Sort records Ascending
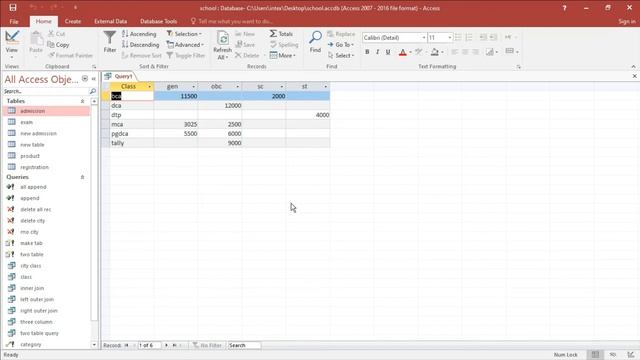Screen dimensions: 640x360 click(139, 34)
